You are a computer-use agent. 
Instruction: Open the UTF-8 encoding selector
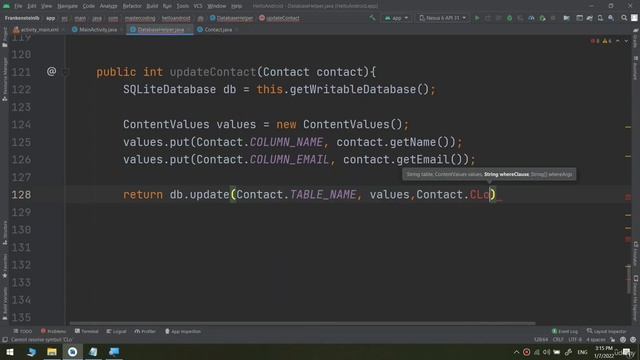(x=575, y=340)
